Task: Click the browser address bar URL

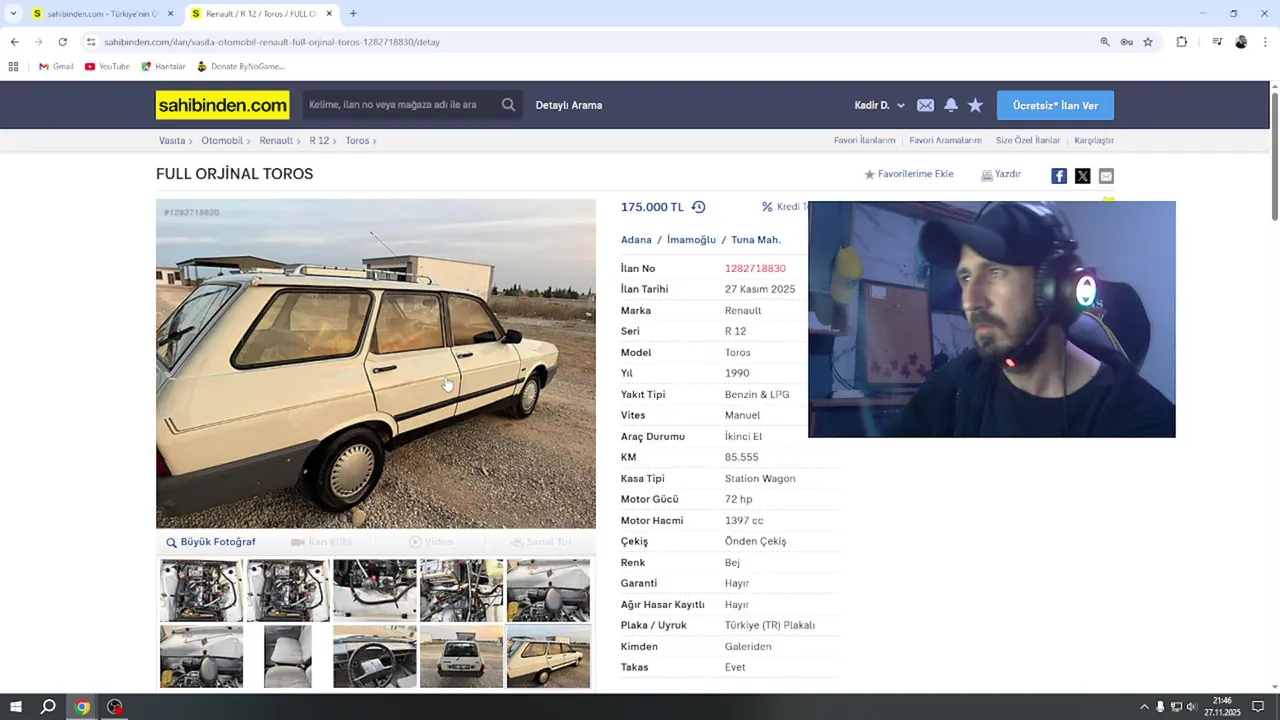Action: pos(272,42)
